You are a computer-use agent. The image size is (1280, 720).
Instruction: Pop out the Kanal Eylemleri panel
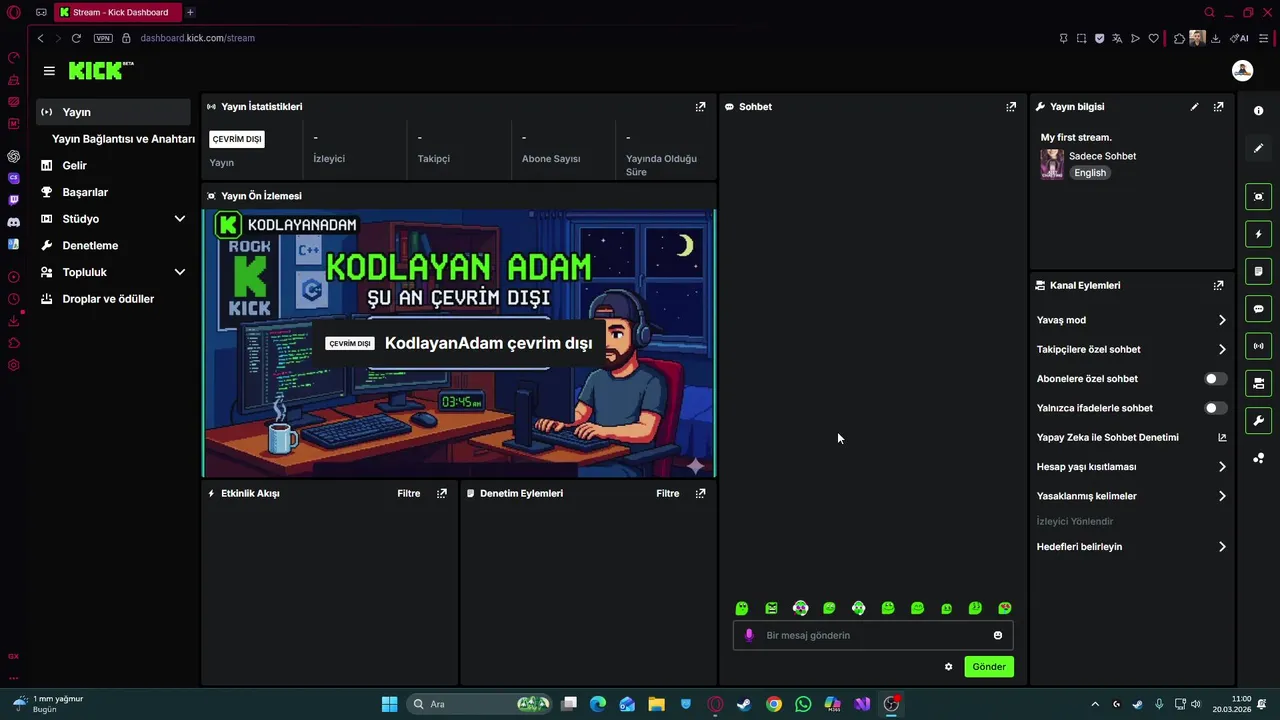point(1218,285)
